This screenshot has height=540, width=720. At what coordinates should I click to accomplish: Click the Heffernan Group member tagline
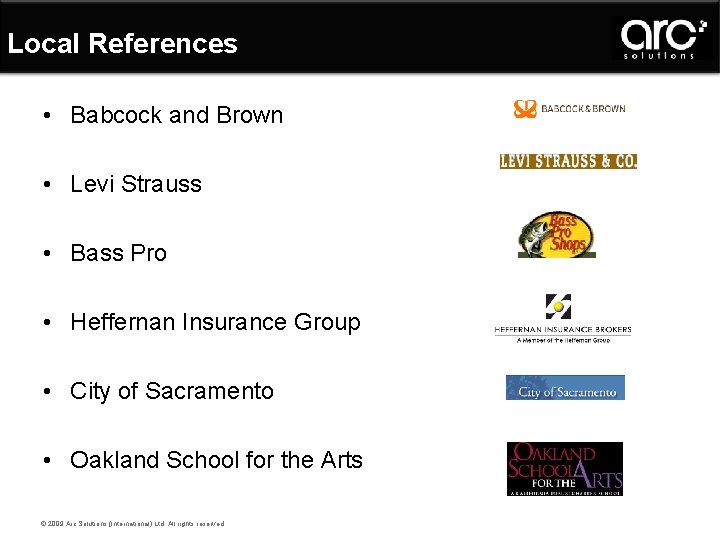click(x=563, y=340)
